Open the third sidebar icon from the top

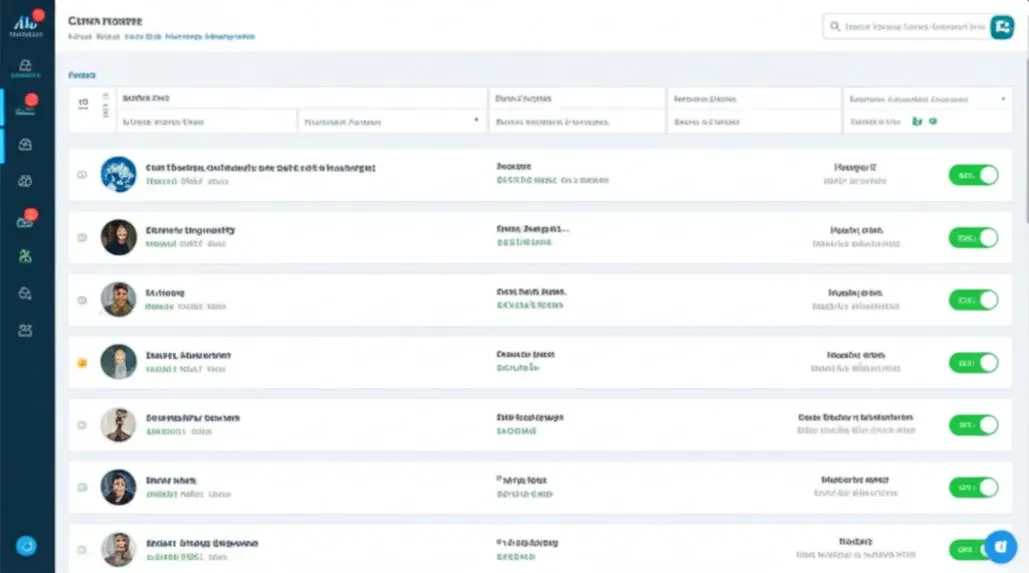[26, 144]
